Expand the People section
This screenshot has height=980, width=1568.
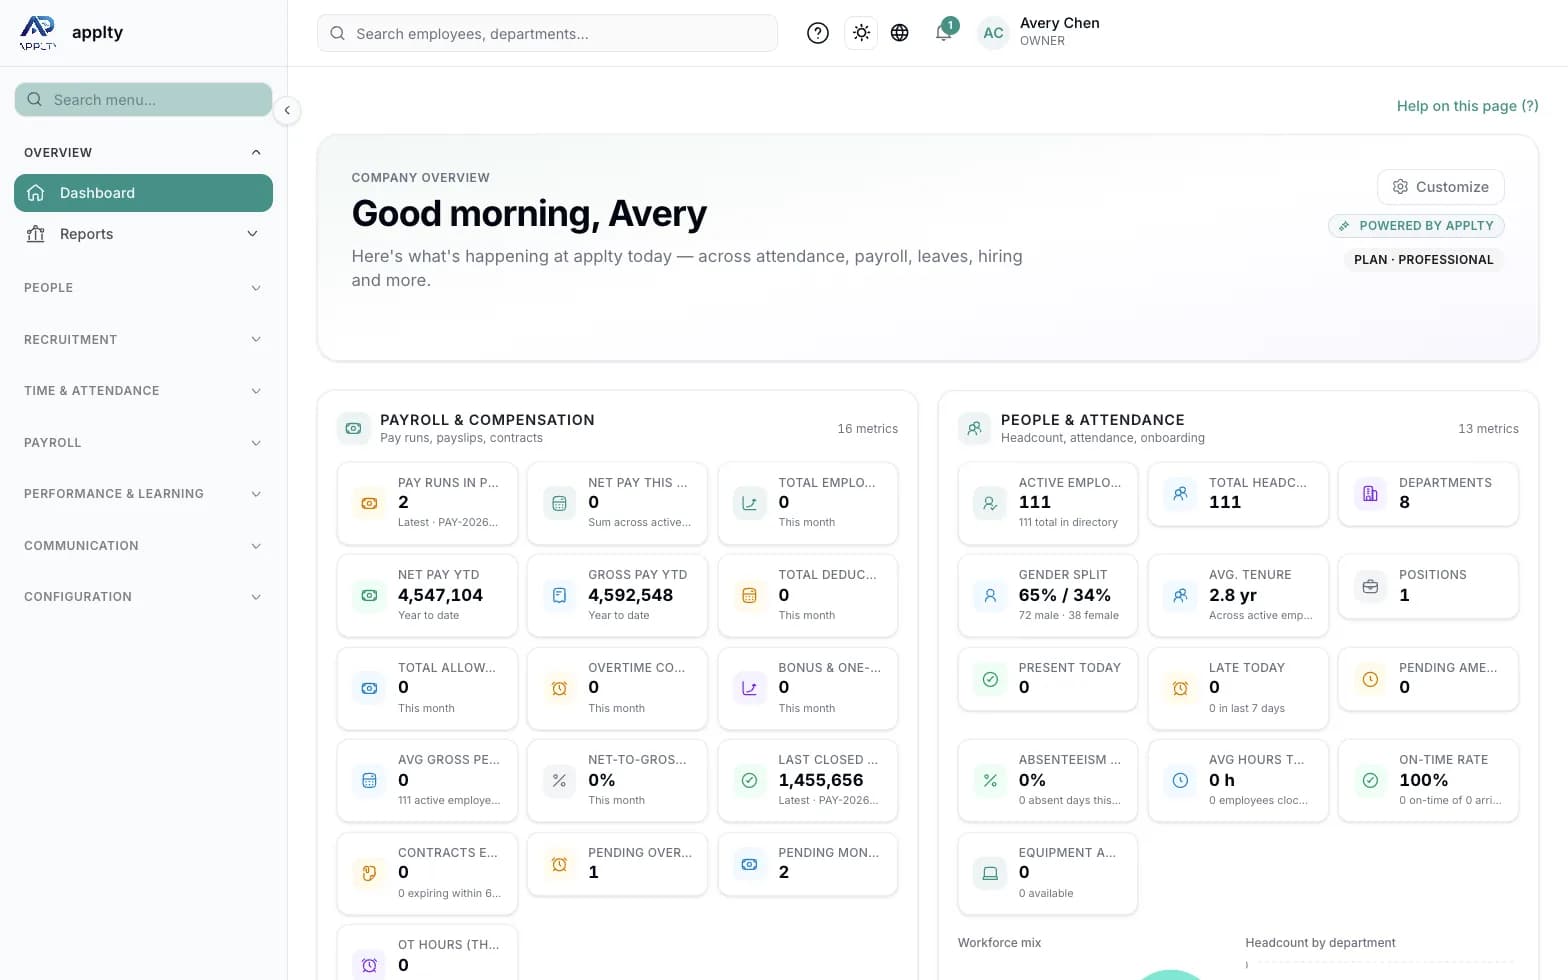coord(143,288)
